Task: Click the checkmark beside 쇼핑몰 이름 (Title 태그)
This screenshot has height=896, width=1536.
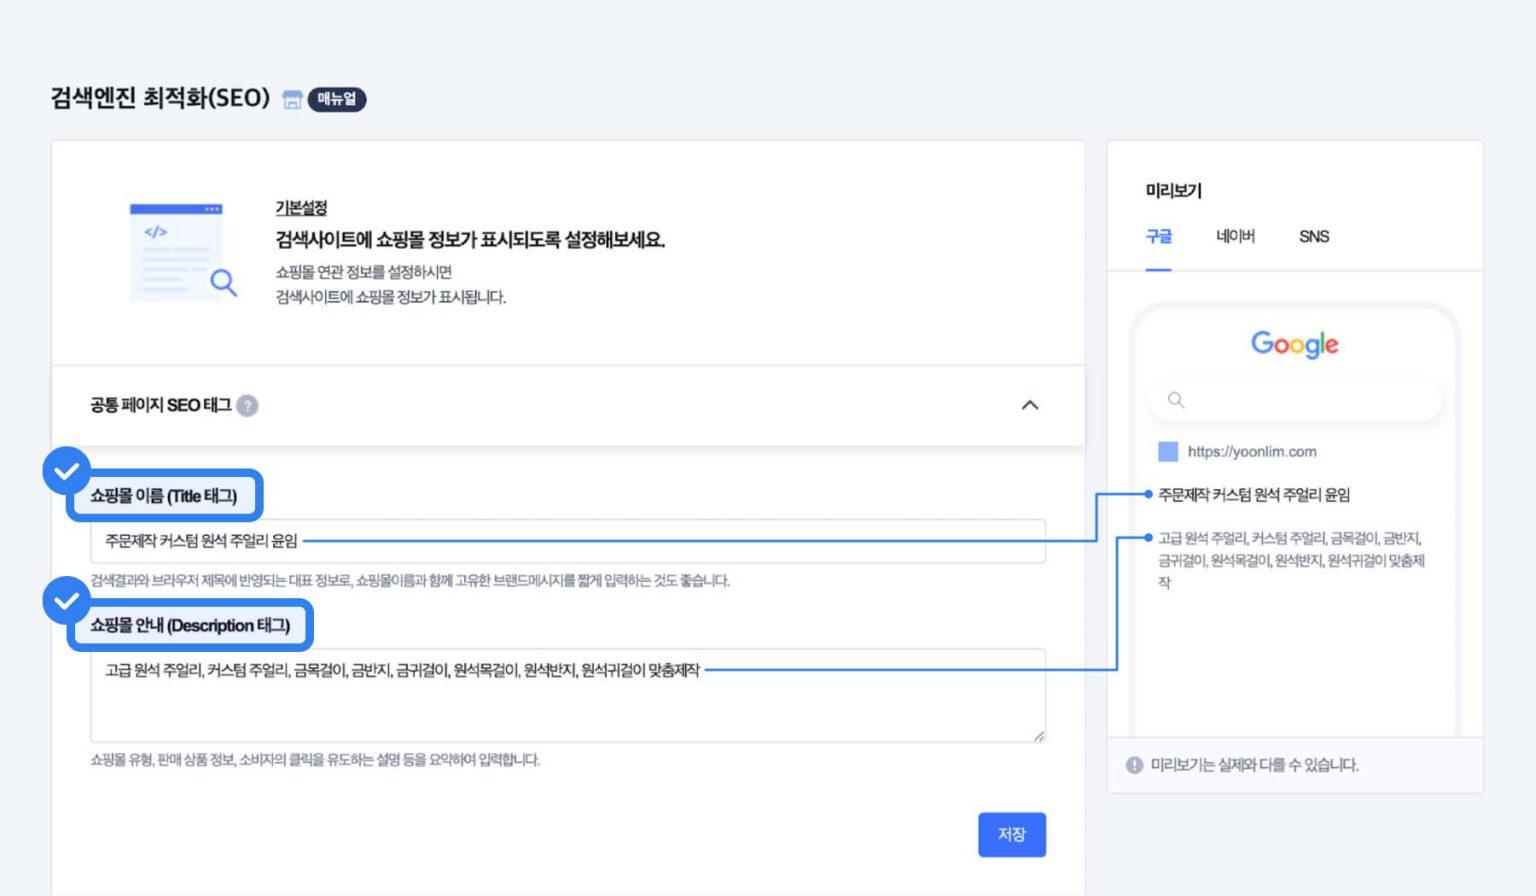Action: [x=66, y=470]
